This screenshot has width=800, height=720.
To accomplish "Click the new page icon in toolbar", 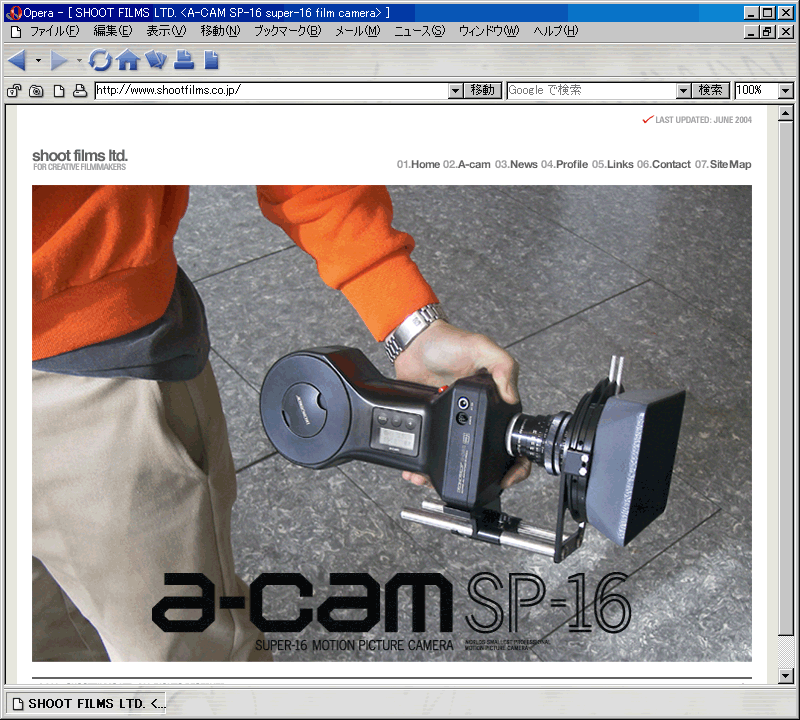I will (211, 60).
